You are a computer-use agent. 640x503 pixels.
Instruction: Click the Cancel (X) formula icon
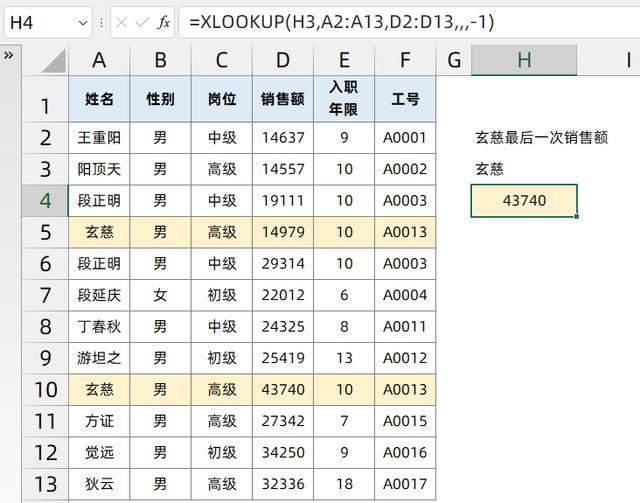(x=121, y=22)
